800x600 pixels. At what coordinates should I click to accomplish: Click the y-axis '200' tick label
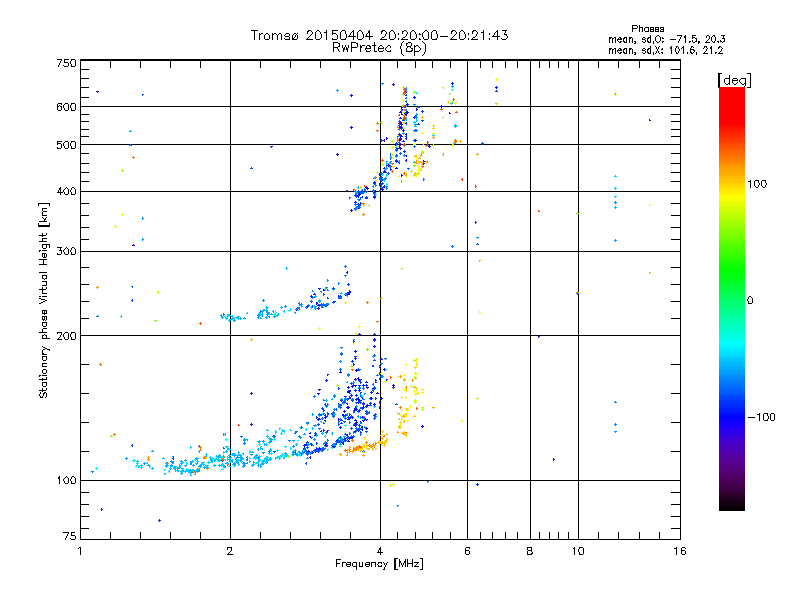click(67, 336)
